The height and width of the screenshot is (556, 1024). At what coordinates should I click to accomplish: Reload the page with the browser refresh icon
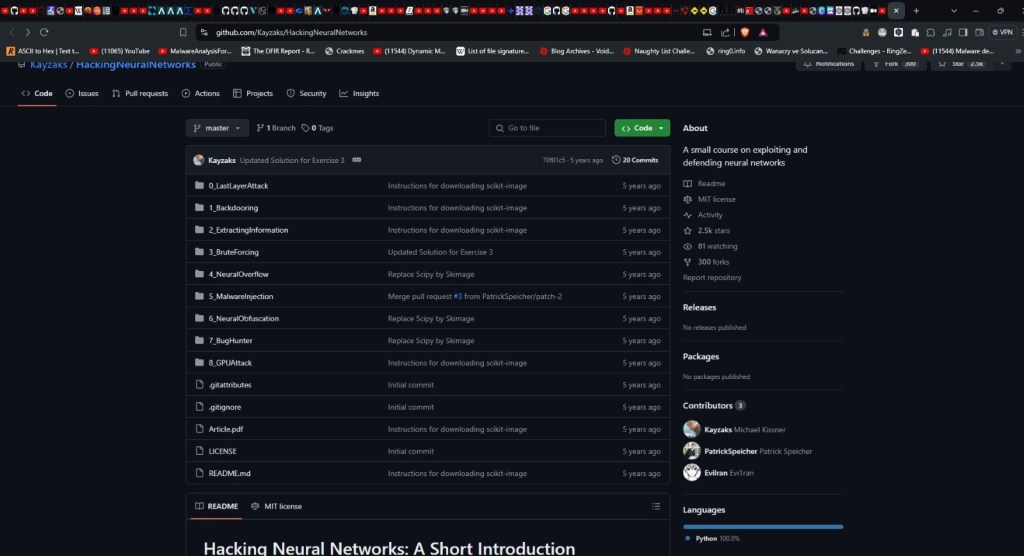click(x=44, y=32)
